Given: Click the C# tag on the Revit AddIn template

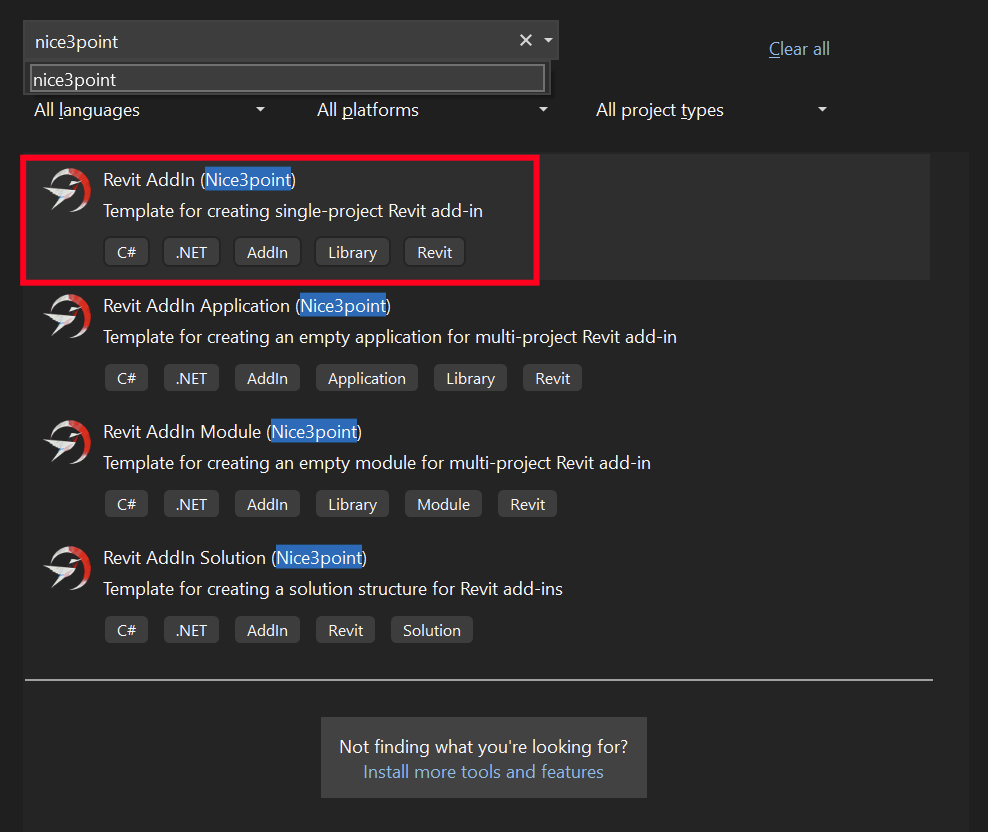Looking at the screenshot, I should [x=126, y=253].
